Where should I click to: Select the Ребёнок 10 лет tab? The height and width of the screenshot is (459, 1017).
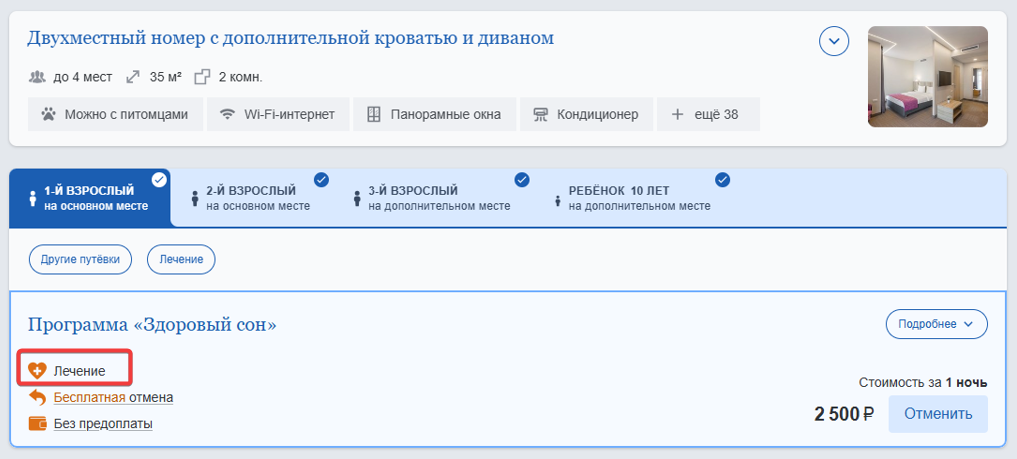point(634,198)
